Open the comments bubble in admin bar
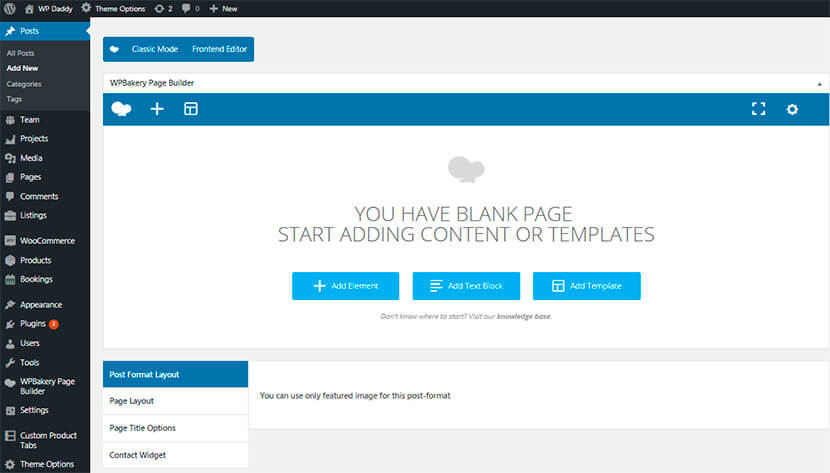Viewport: 830px width, 473px height. pyautogui.click(x=186, y=8)
